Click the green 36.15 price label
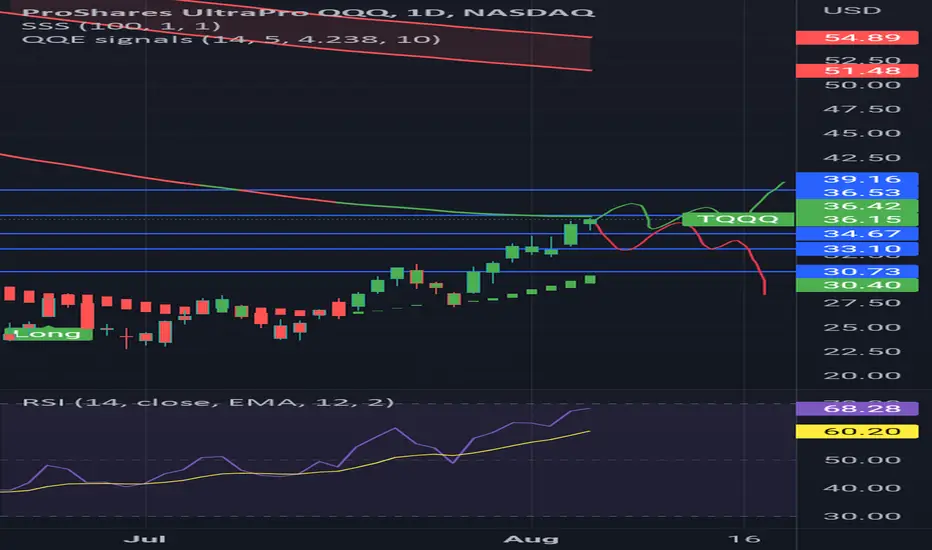Screen dimensions: 932x550 [x=857, y=219]
